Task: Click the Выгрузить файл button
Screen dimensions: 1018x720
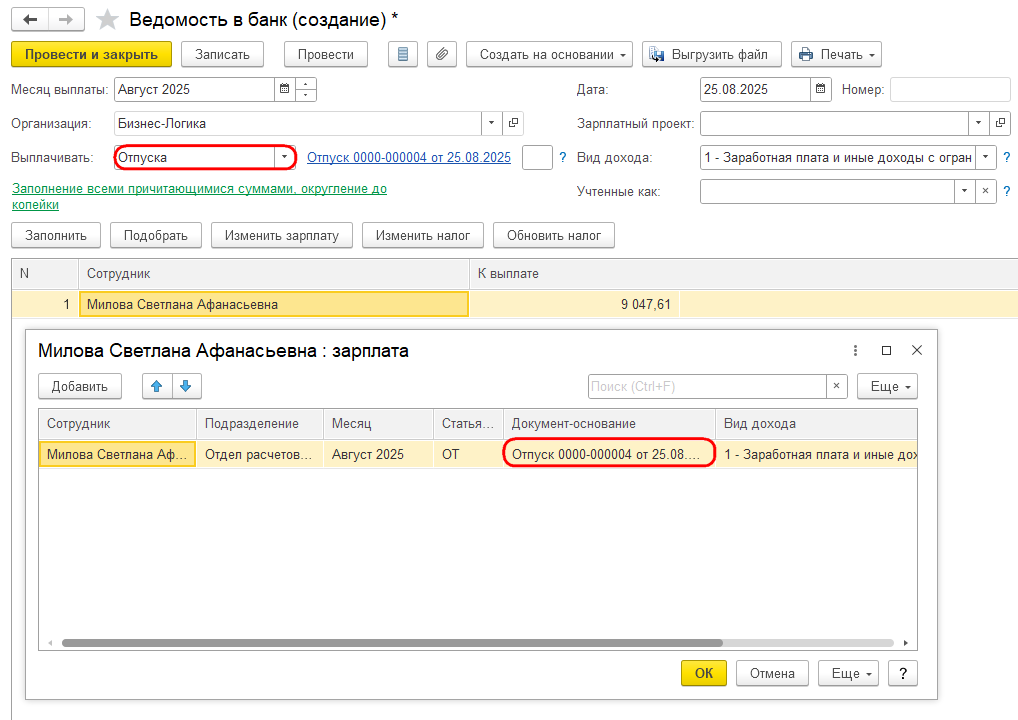Action: click(712, 55)
